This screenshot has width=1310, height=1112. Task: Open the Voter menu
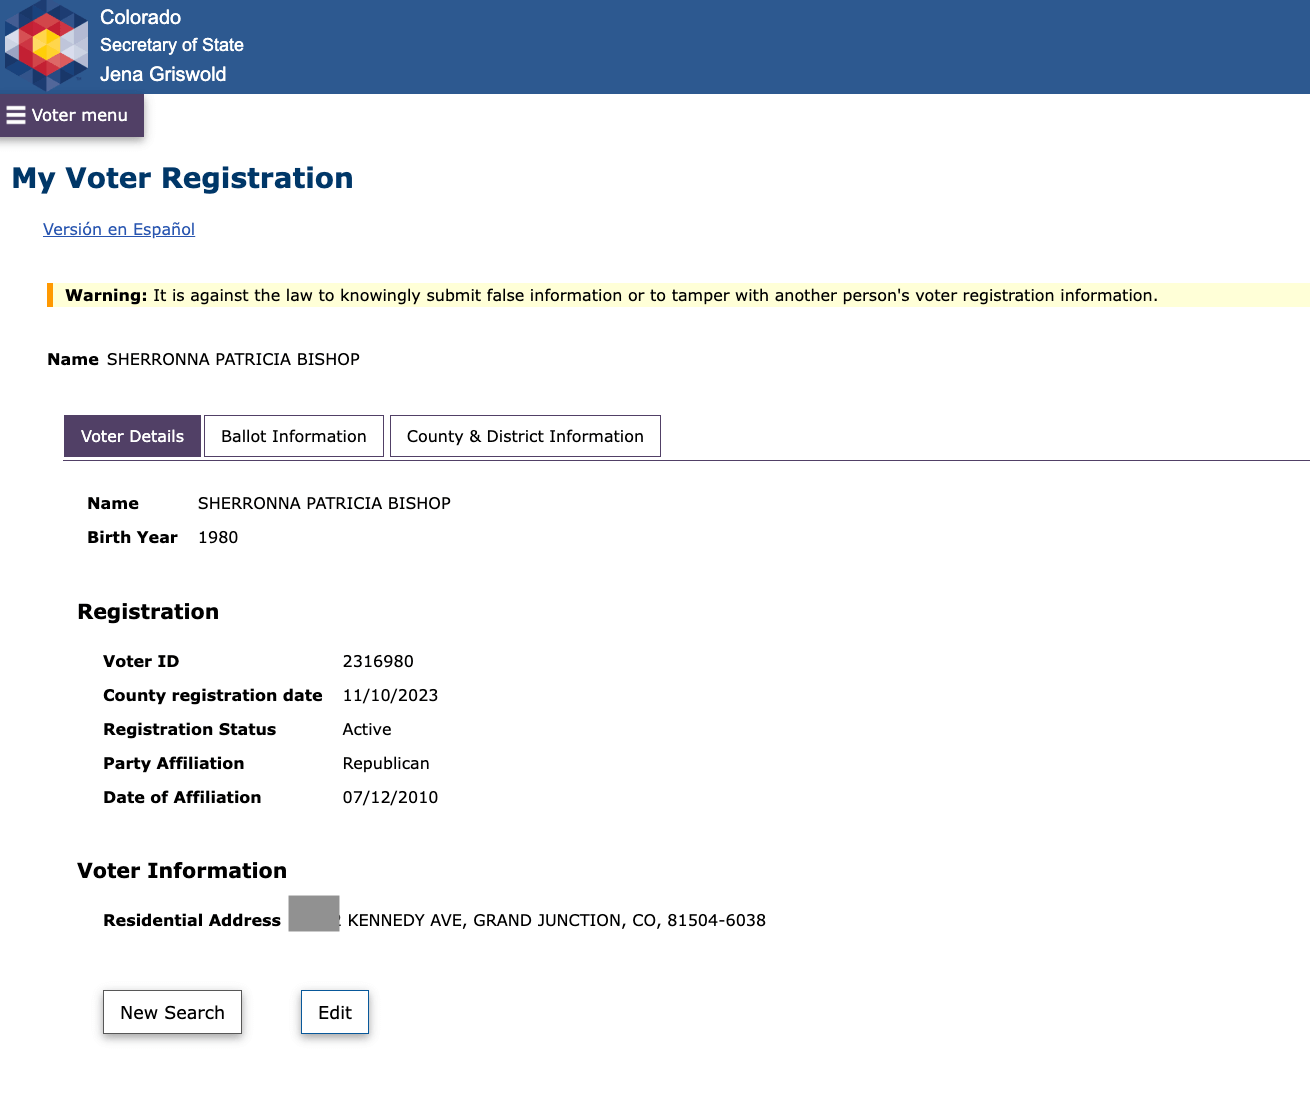(72, 115)
